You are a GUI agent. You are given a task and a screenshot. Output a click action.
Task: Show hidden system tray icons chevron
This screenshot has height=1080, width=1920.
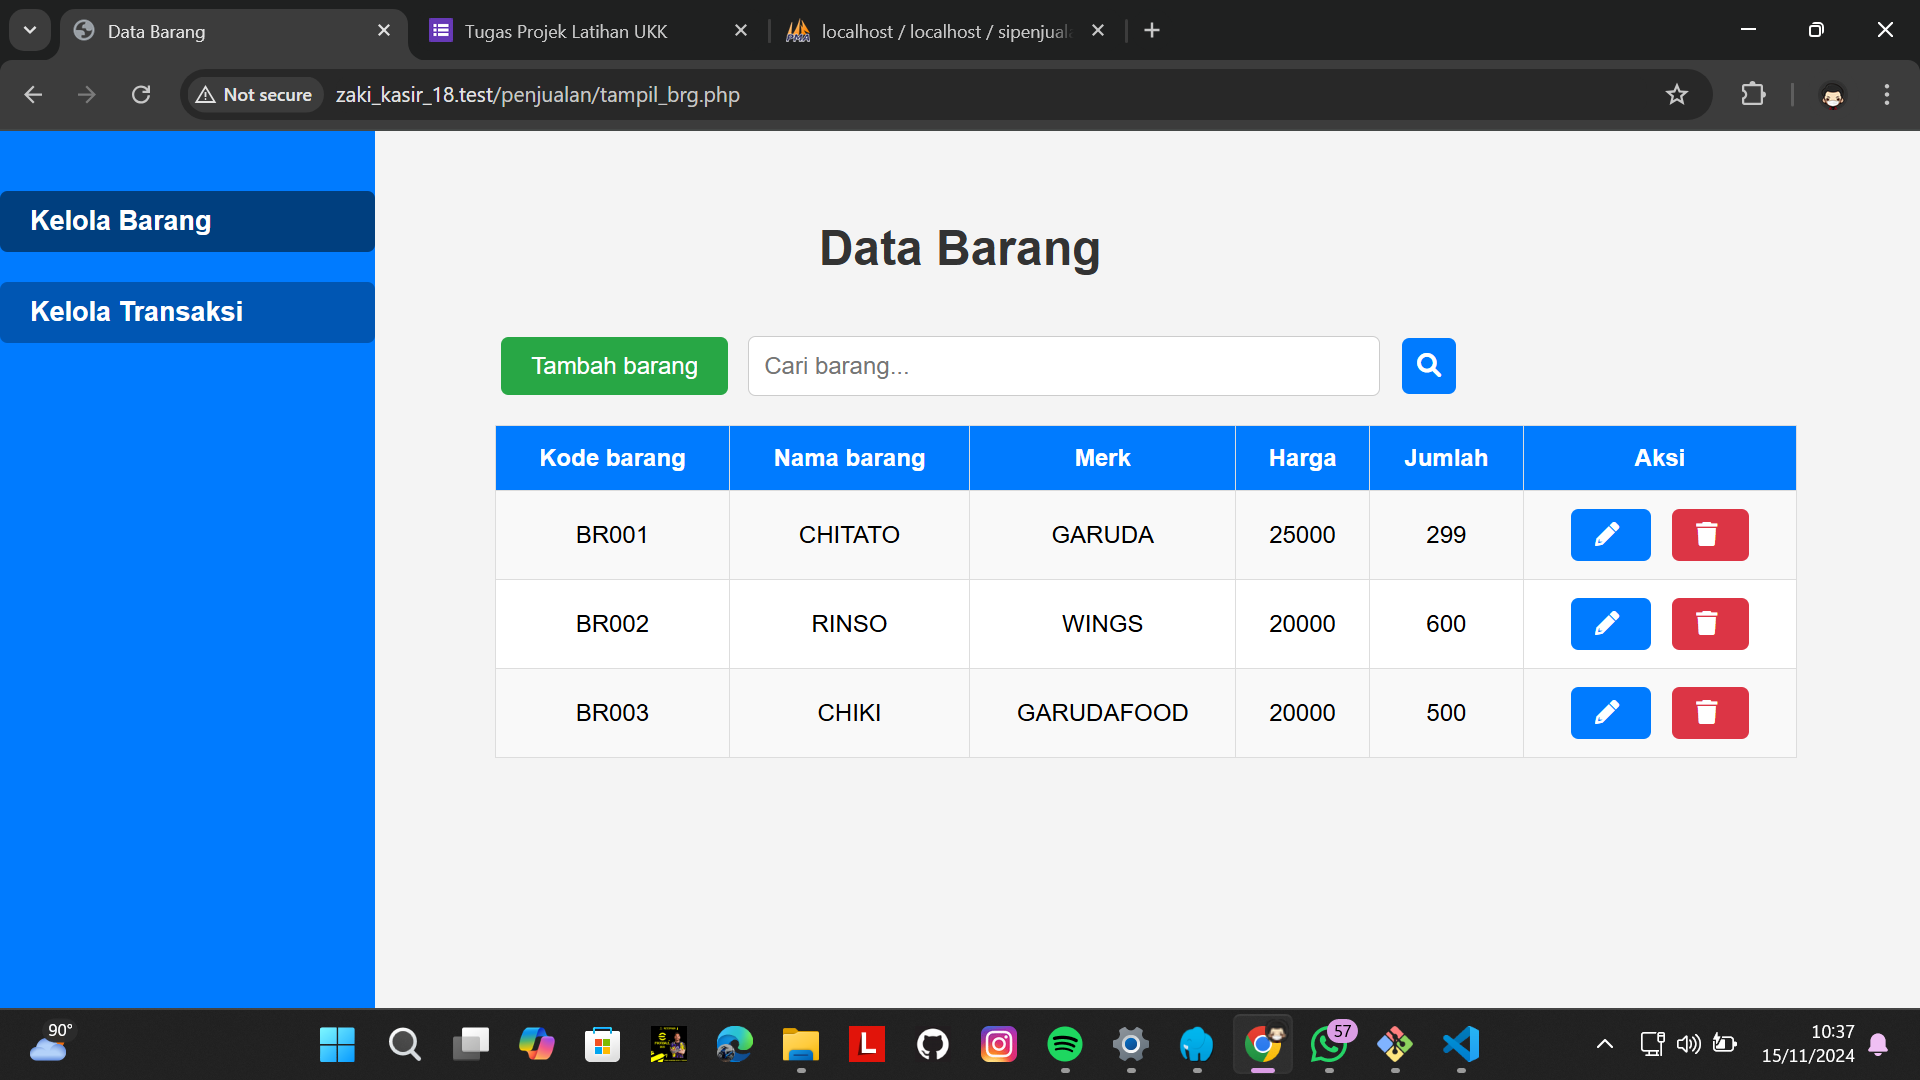pos(1604,1045)
